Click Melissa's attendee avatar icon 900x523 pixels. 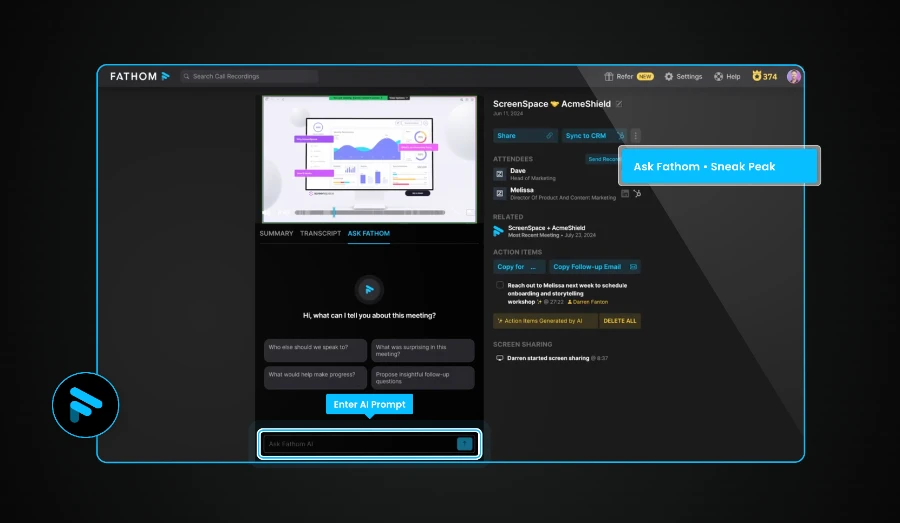[x=499, y=193]
